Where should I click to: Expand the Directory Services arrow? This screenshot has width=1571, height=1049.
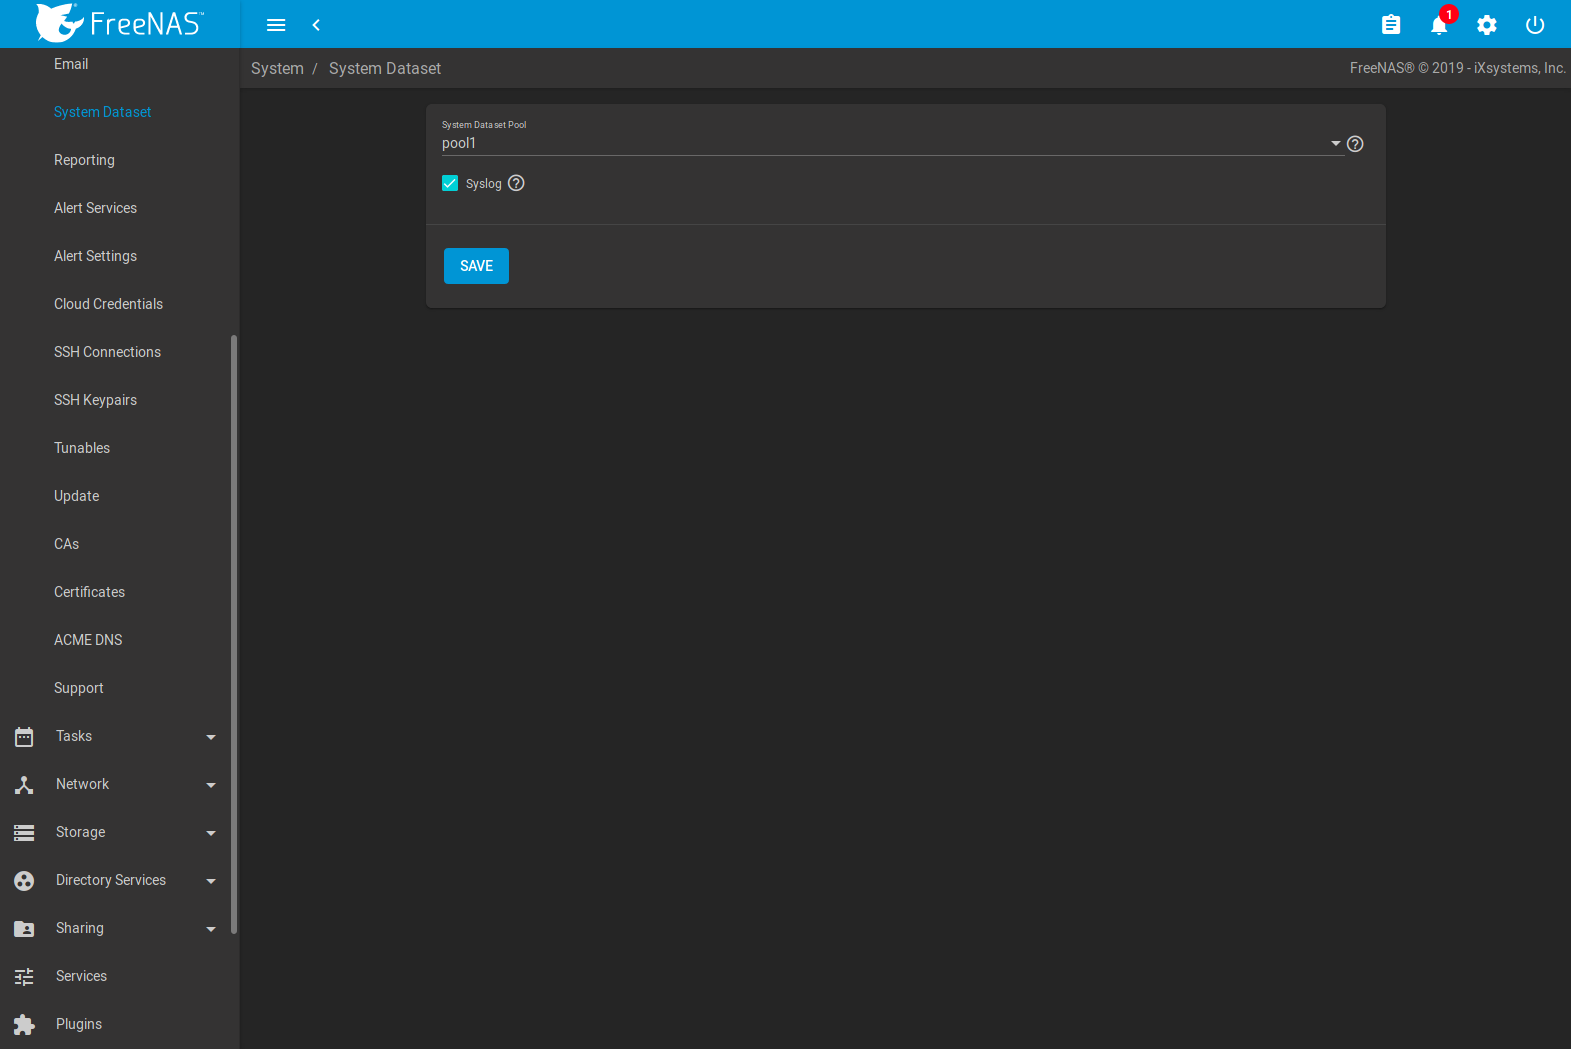pos(211,881)
